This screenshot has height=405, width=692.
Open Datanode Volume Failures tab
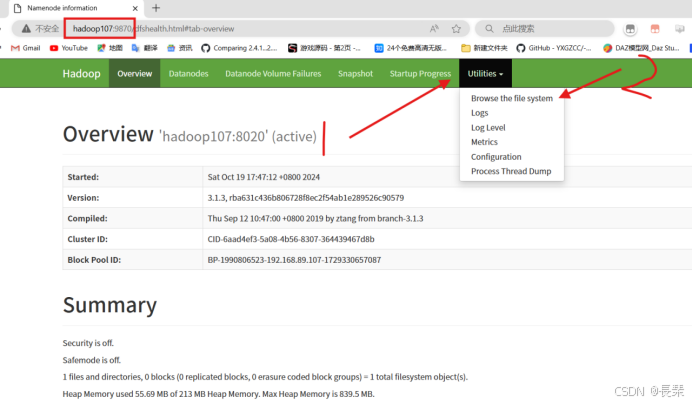pyautogui.click(x=273, y=74)
